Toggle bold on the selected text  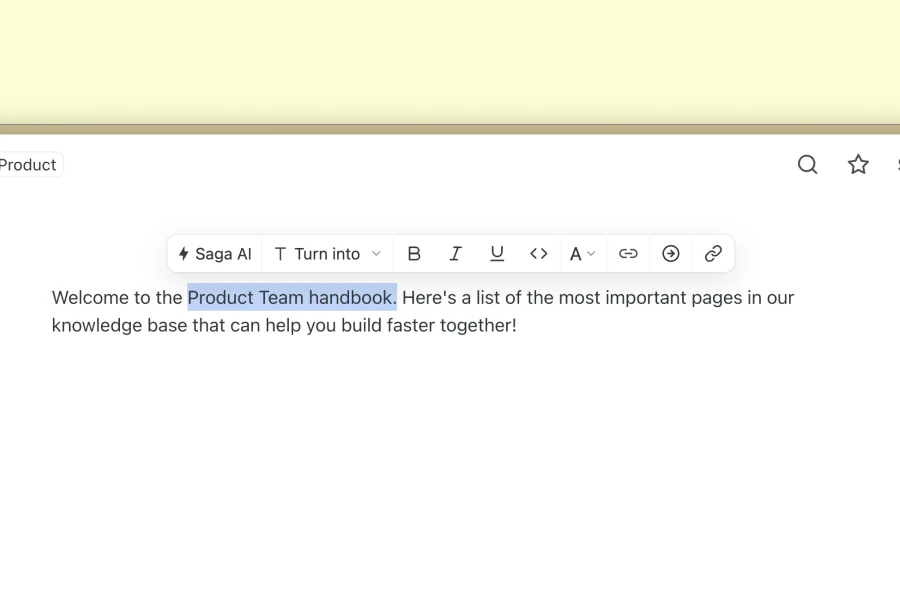(x=414, y=253)
